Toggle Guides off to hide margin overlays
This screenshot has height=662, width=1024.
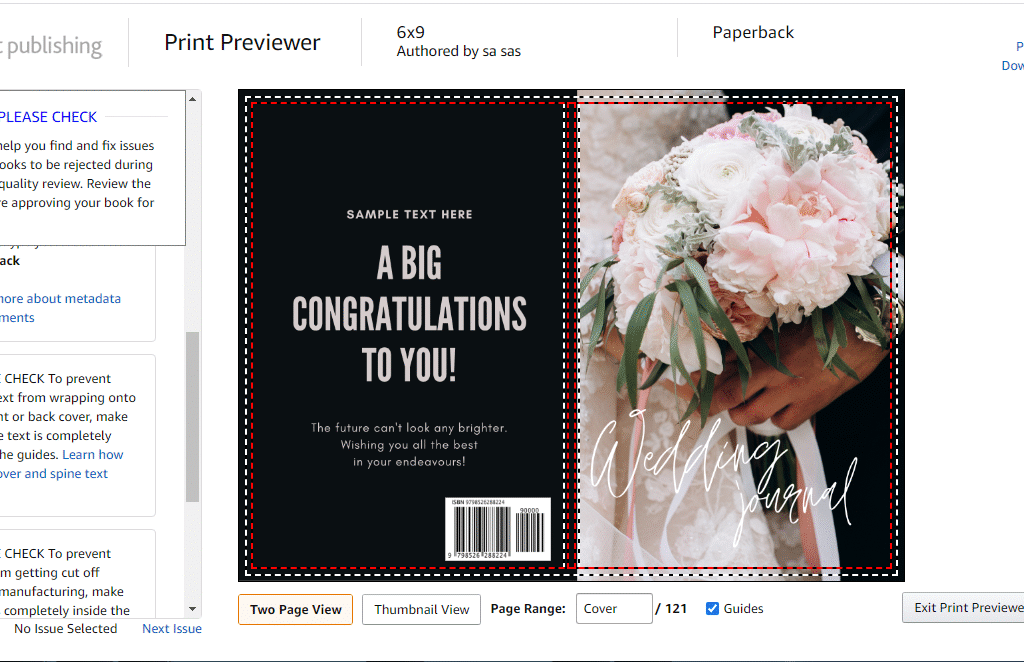click(x=712, y=608)
